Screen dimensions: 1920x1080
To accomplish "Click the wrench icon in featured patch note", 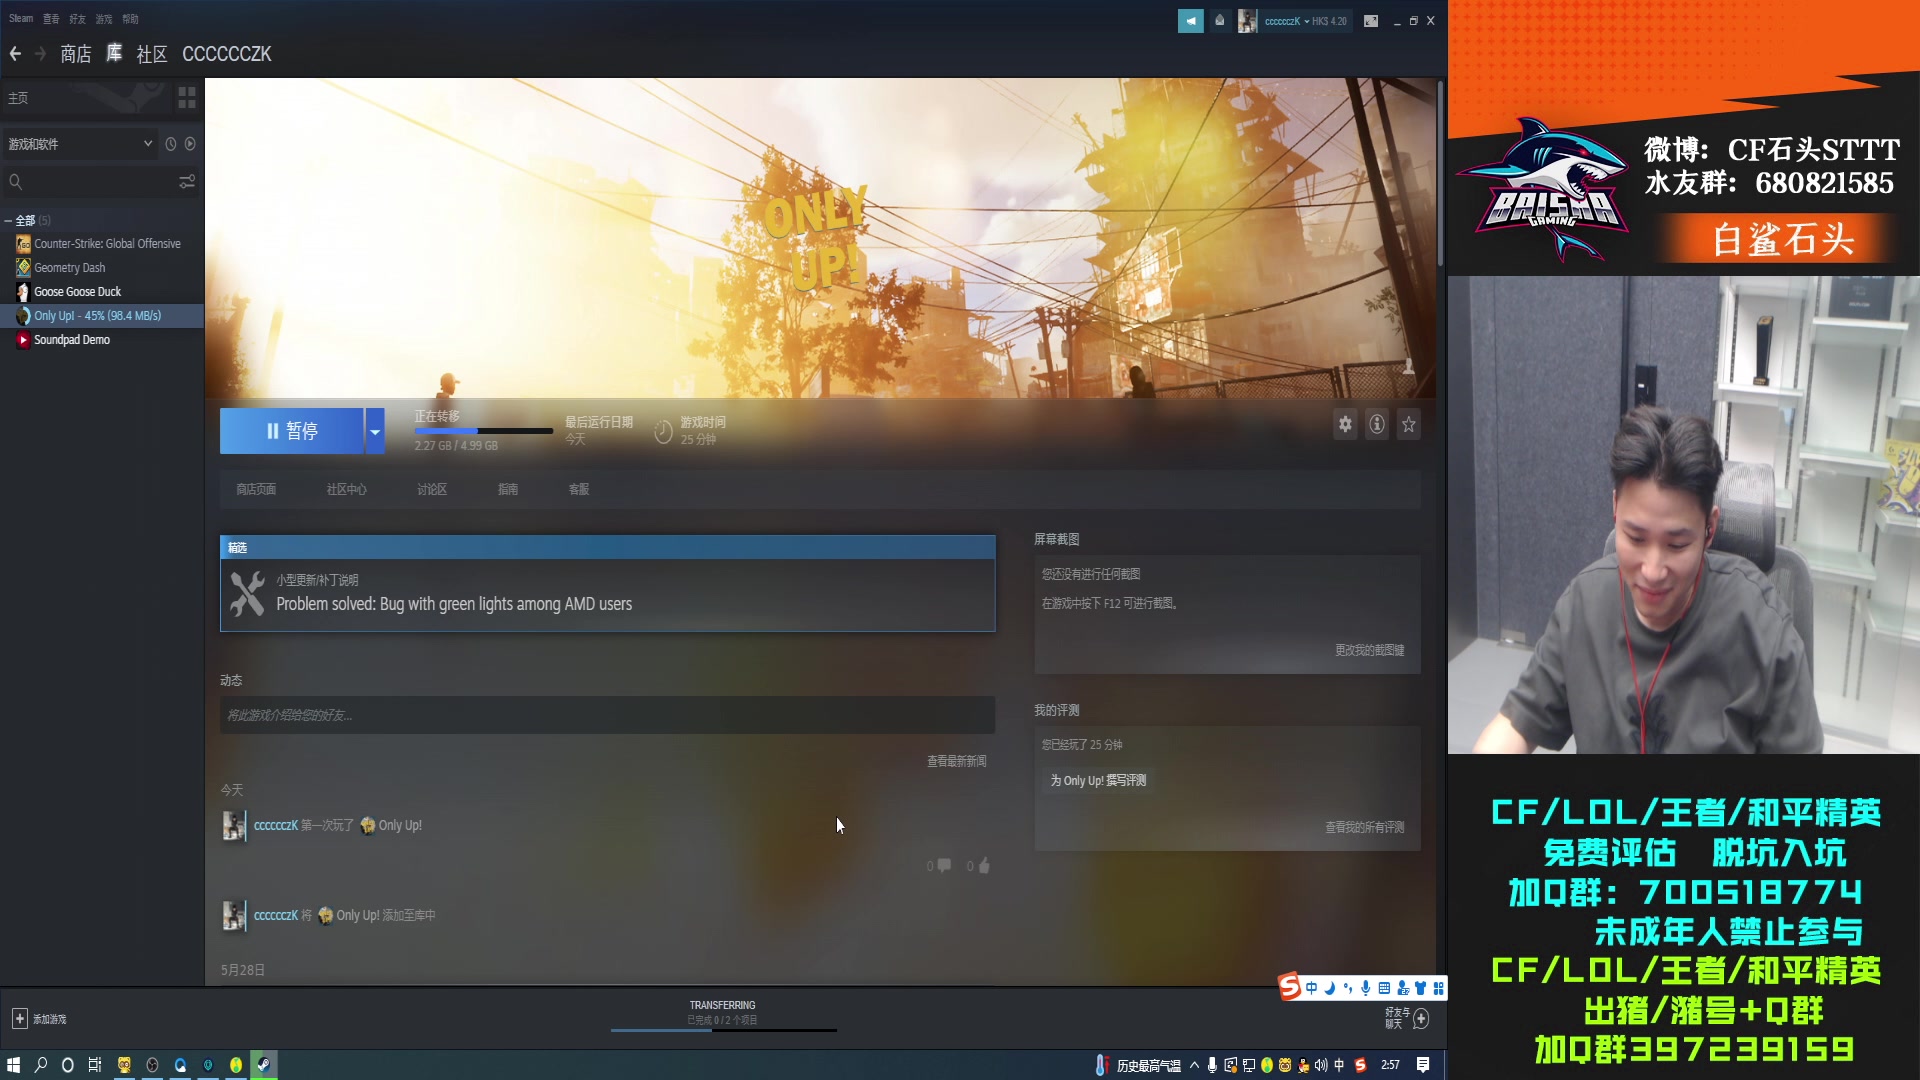I will [247, 594].
